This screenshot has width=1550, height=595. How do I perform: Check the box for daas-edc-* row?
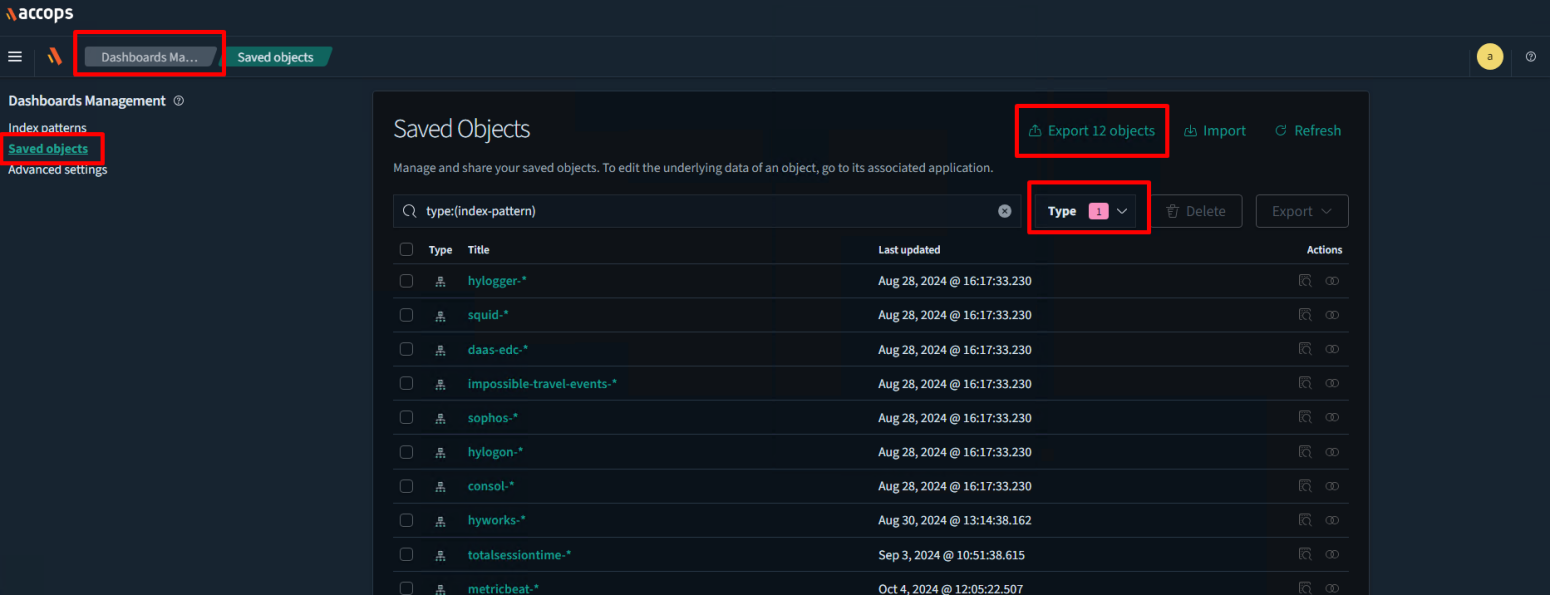[406, 349]
